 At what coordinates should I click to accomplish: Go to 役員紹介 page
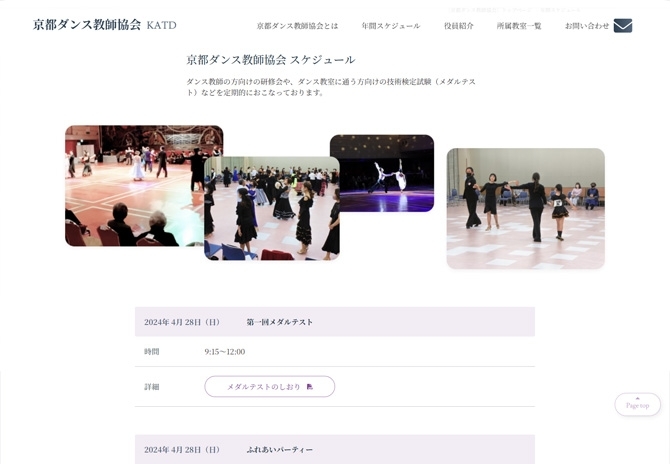tap(458, 26)
